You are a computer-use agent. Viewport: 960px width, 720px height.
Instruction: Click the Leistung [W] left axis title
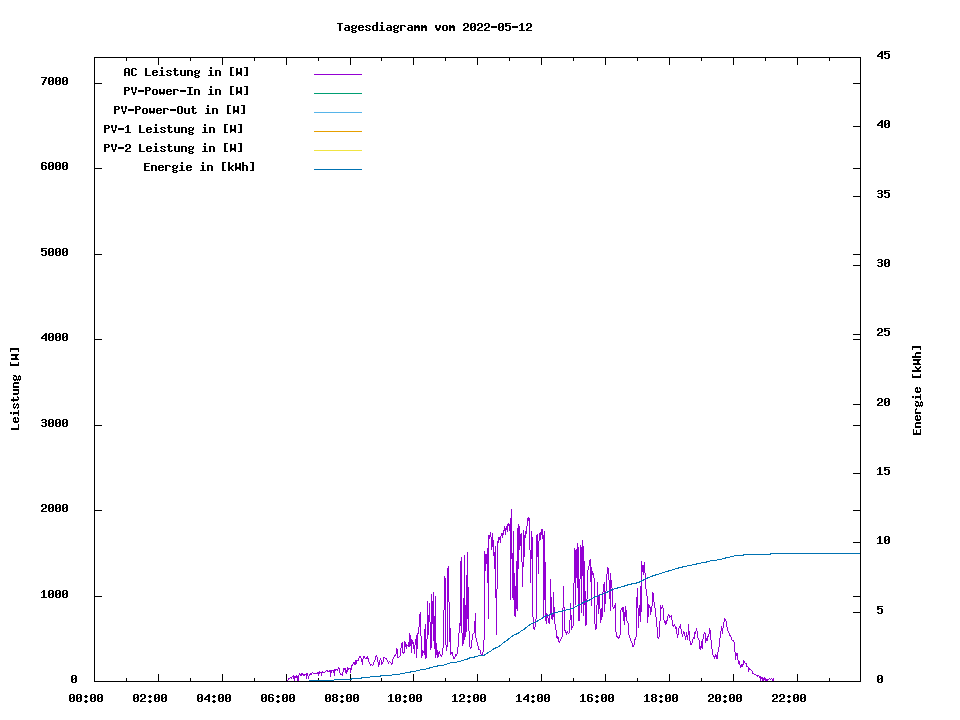click(x=15, y=389)
